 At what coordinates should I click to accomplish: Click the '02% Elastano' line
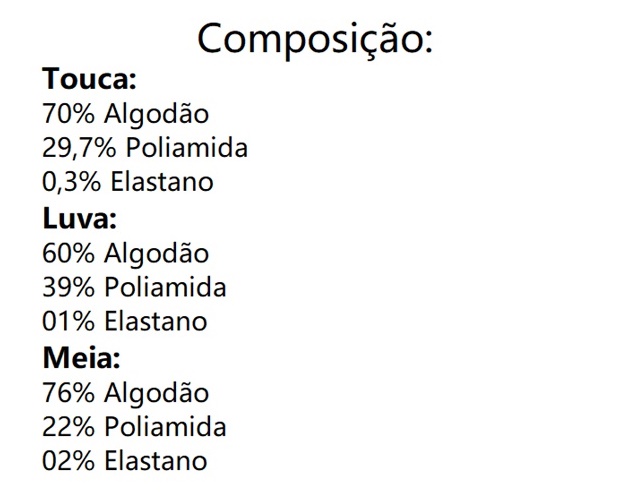pyautogui.click(x=125, y=461)
